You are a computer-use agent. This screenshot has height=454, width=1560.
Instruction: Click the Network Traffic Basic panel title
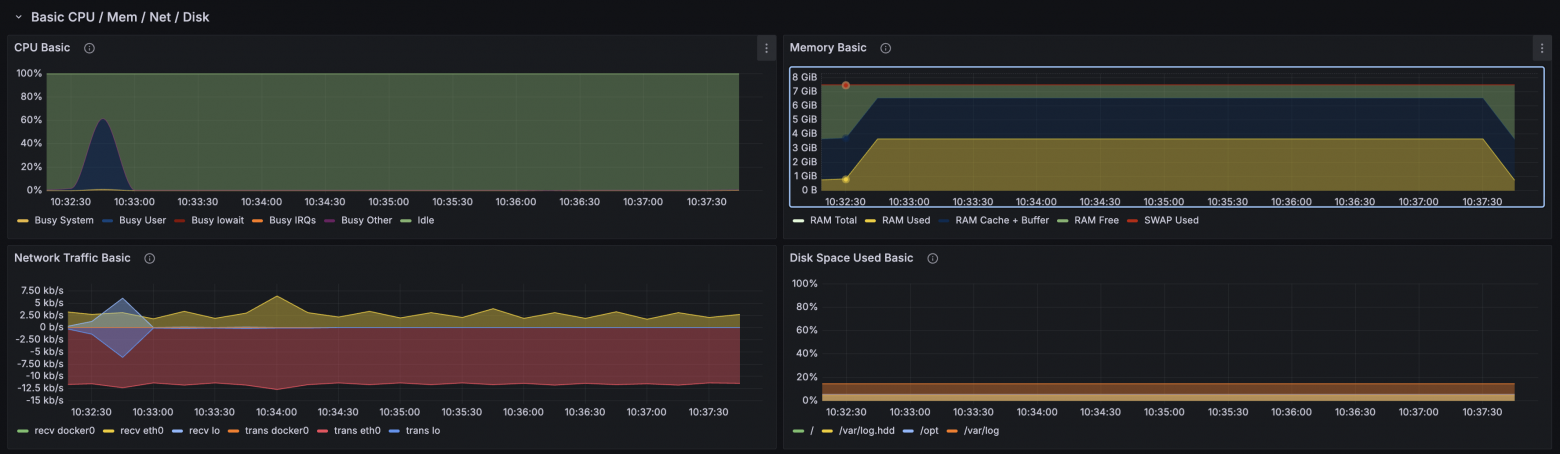(x=72, y=258)
